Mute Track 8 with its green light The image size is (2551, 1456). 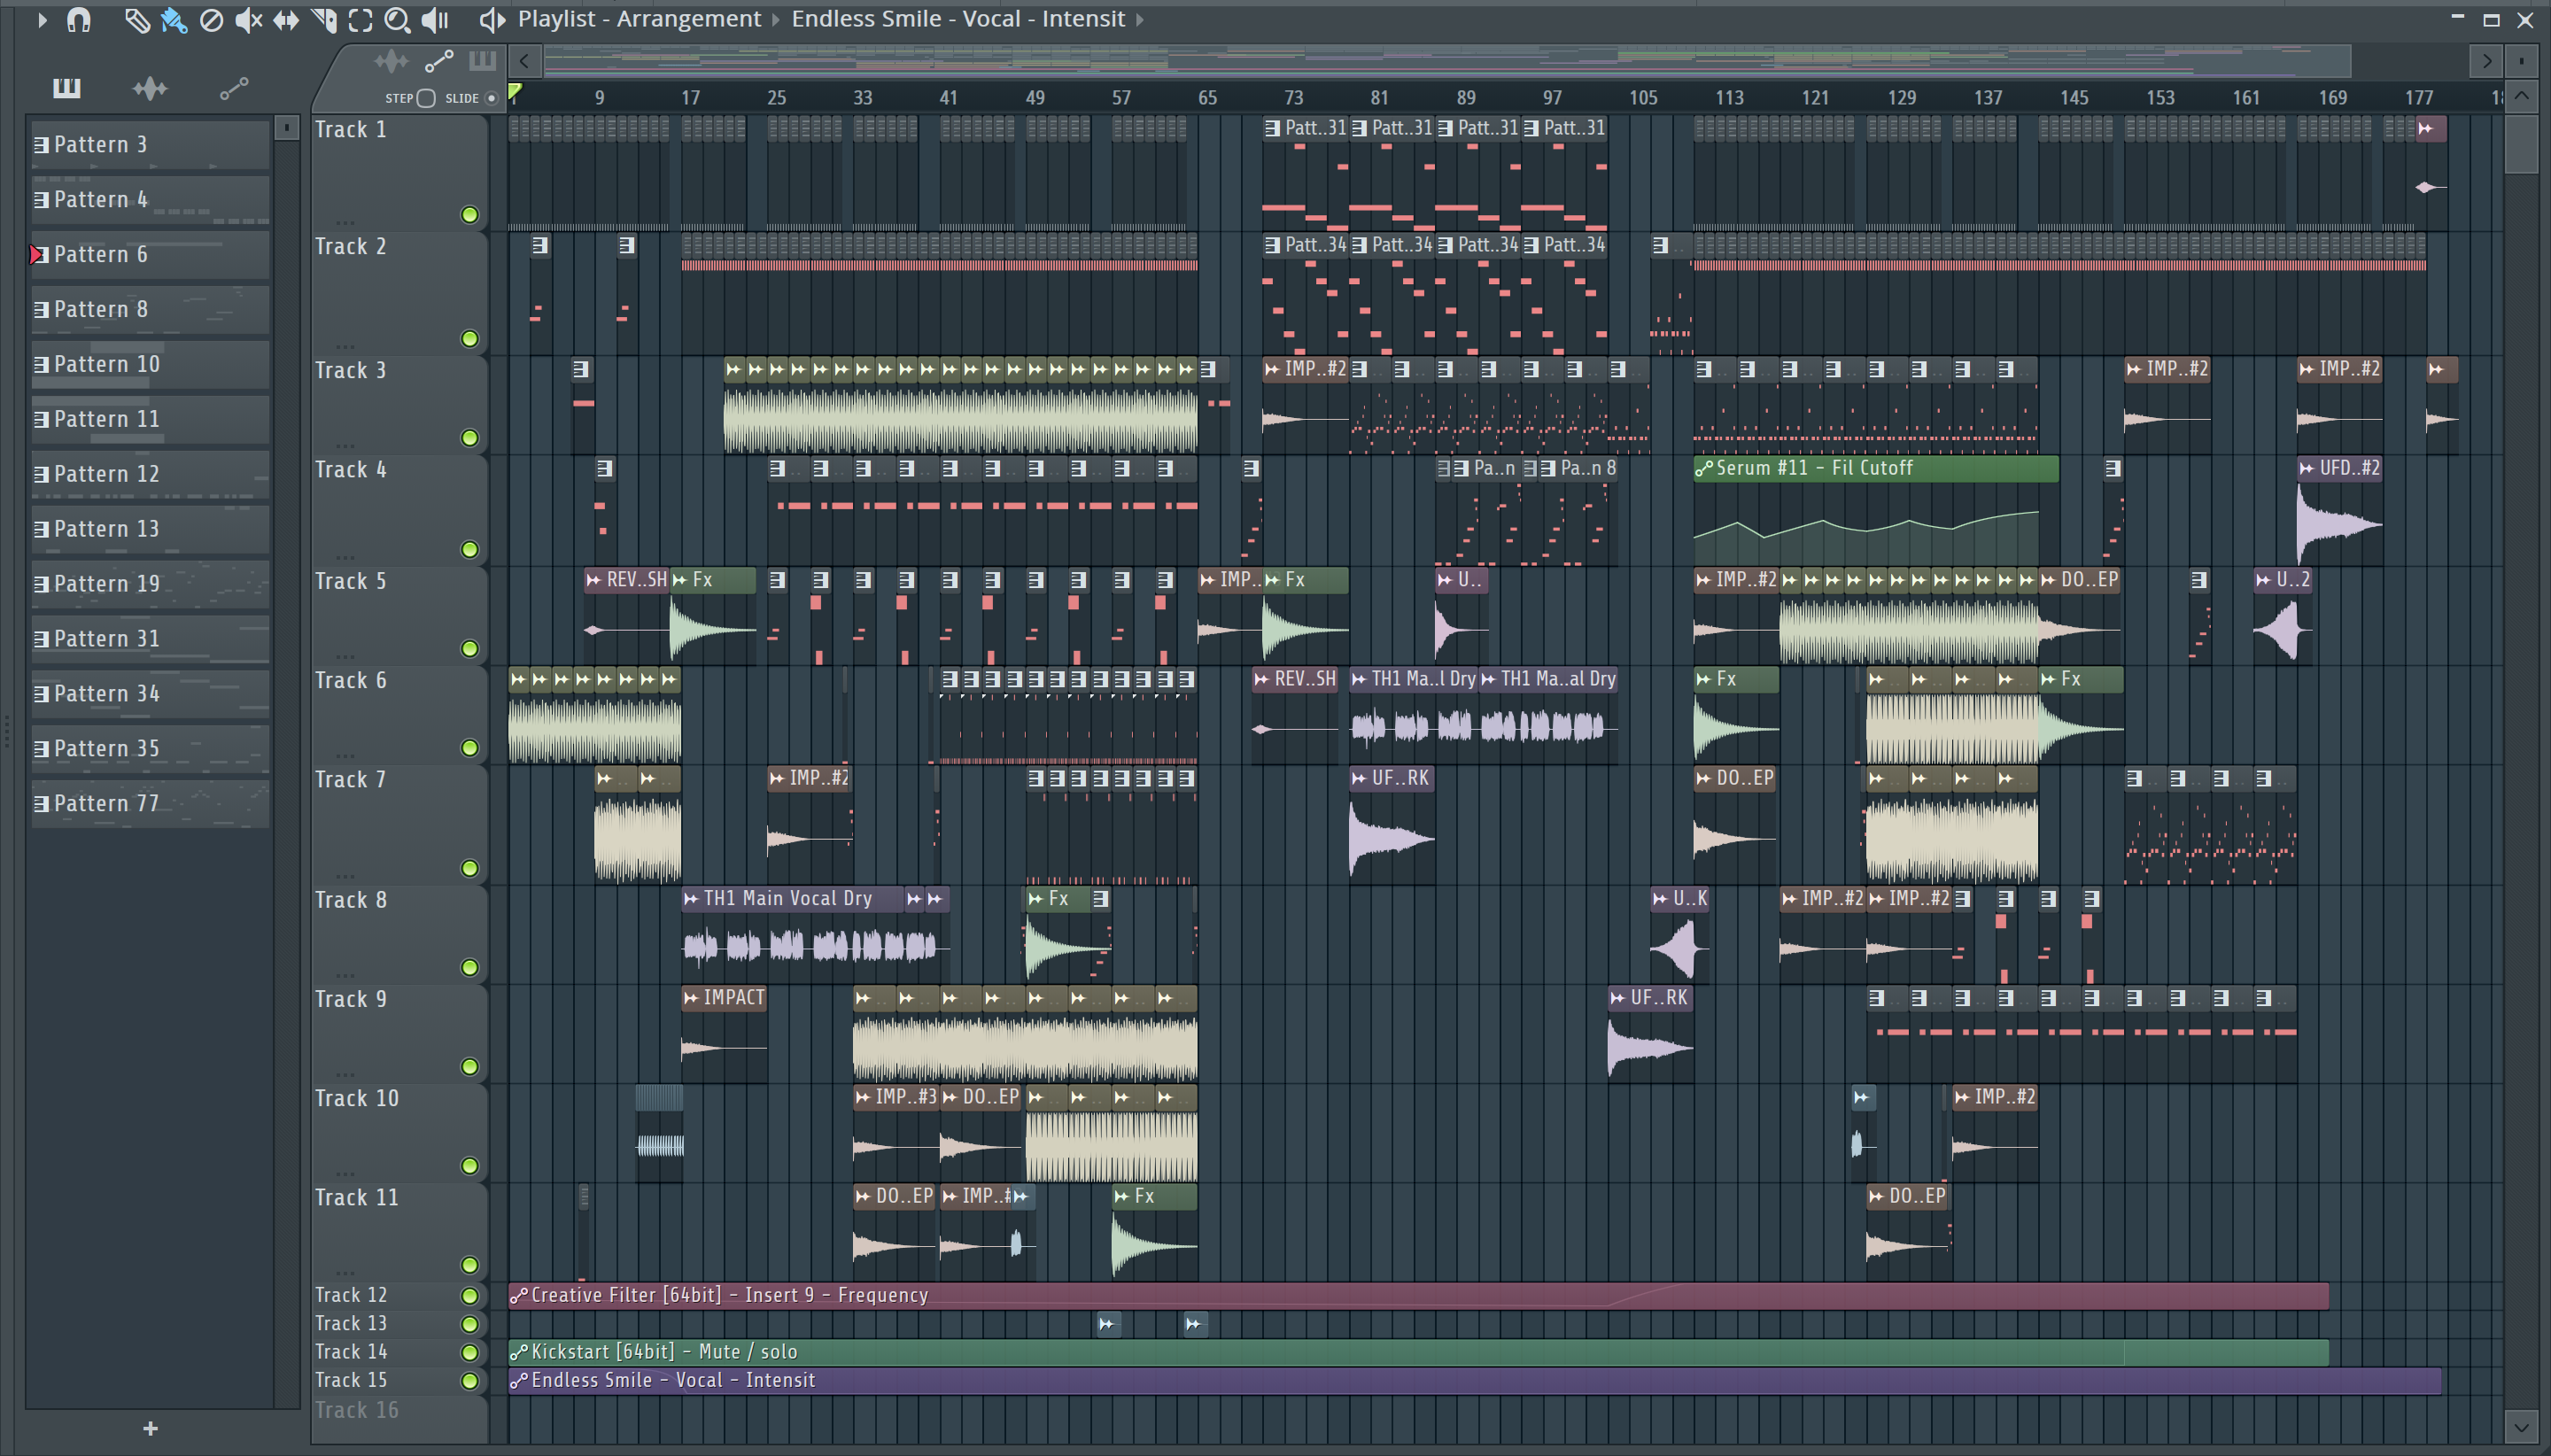(469, 967)
